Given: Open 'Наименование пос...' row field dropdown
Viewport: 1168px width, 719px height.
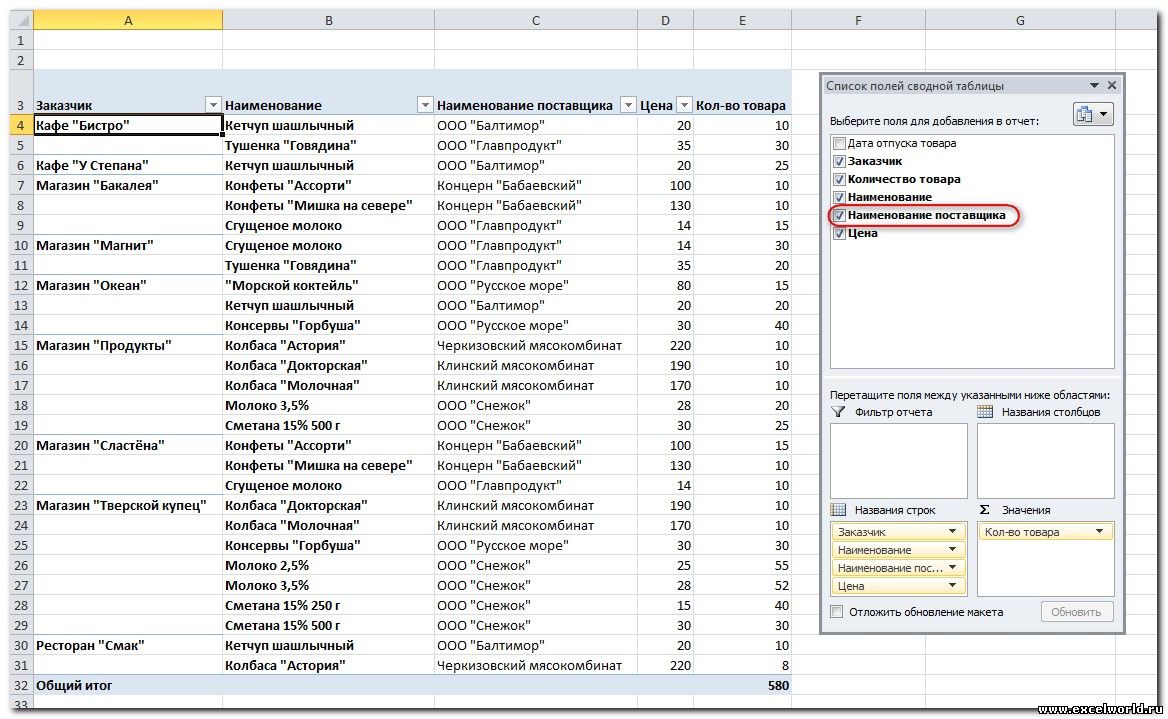Looking at the screenshot, I should [x=952, y=567].
